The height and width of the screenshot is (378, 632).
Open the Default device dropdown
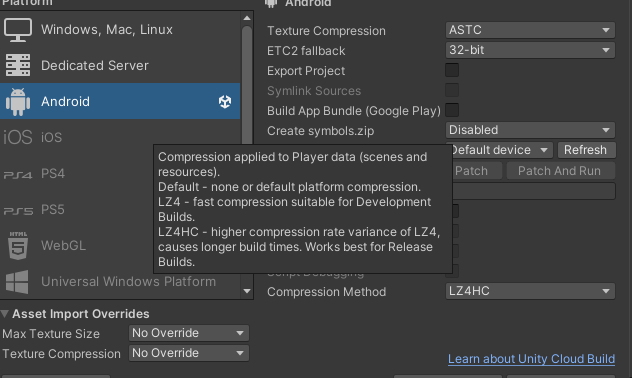pos(502,150)
